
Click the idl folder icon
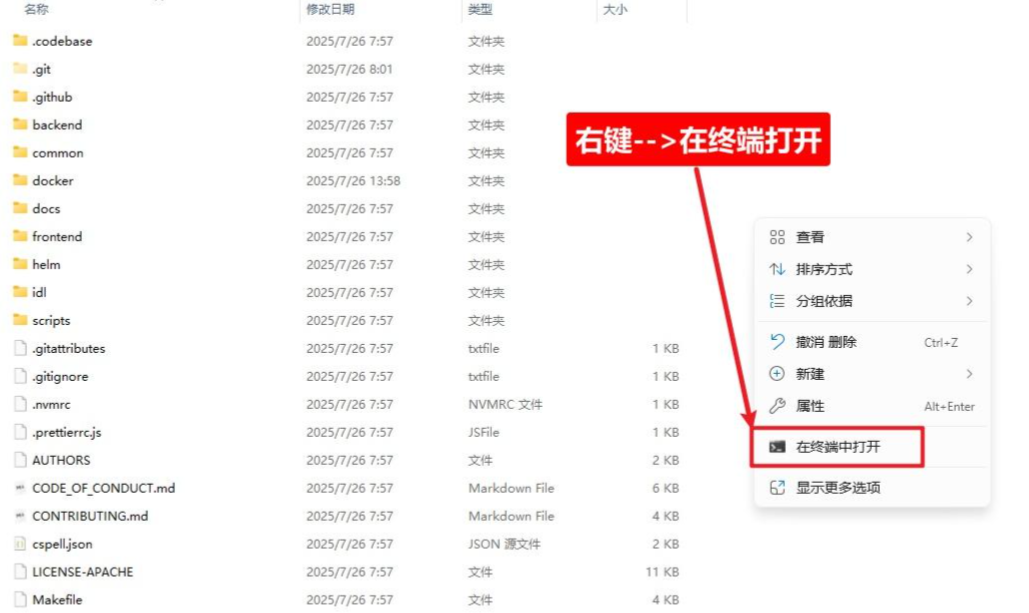tap(20, 292)
